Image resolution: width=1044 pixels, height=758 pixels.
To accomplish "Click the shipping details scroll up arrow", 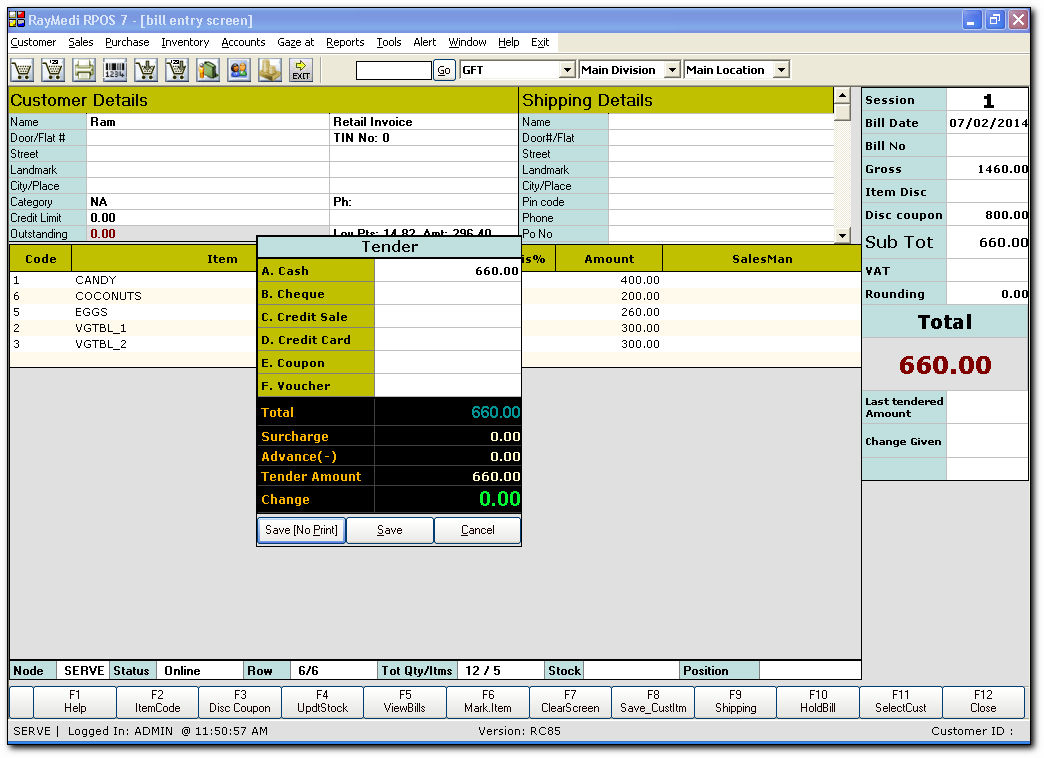I will [x=842, y=96].
